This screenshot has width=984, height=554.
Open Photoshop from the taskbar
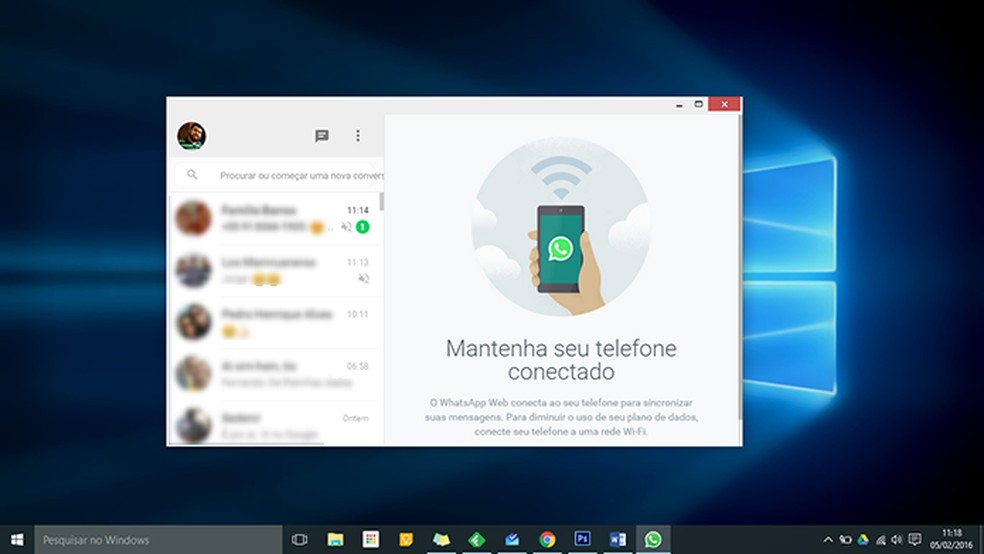(582, 540)
